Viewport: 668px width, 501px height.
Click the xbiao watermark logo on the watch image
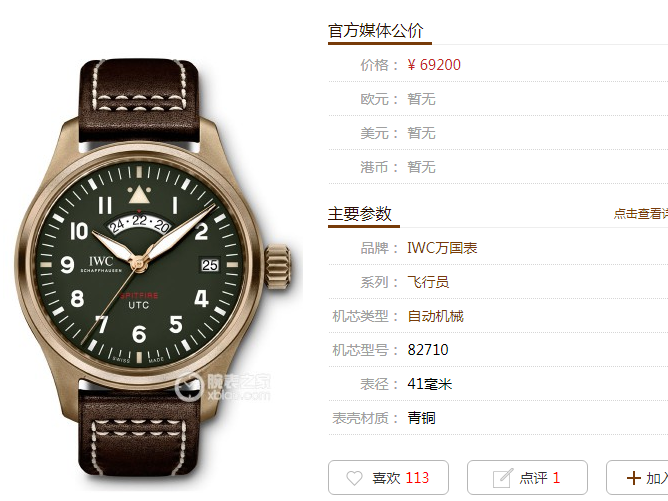[223, 386]
